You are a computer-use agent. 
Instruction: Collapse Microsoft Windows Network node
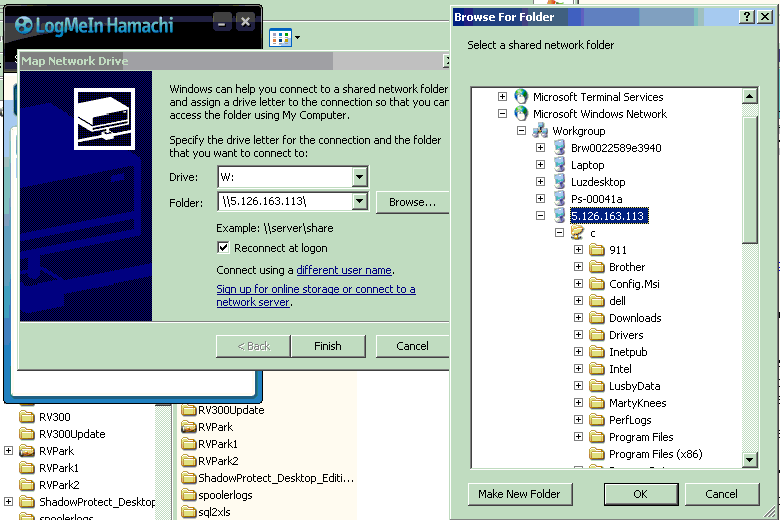coord(502,113)
